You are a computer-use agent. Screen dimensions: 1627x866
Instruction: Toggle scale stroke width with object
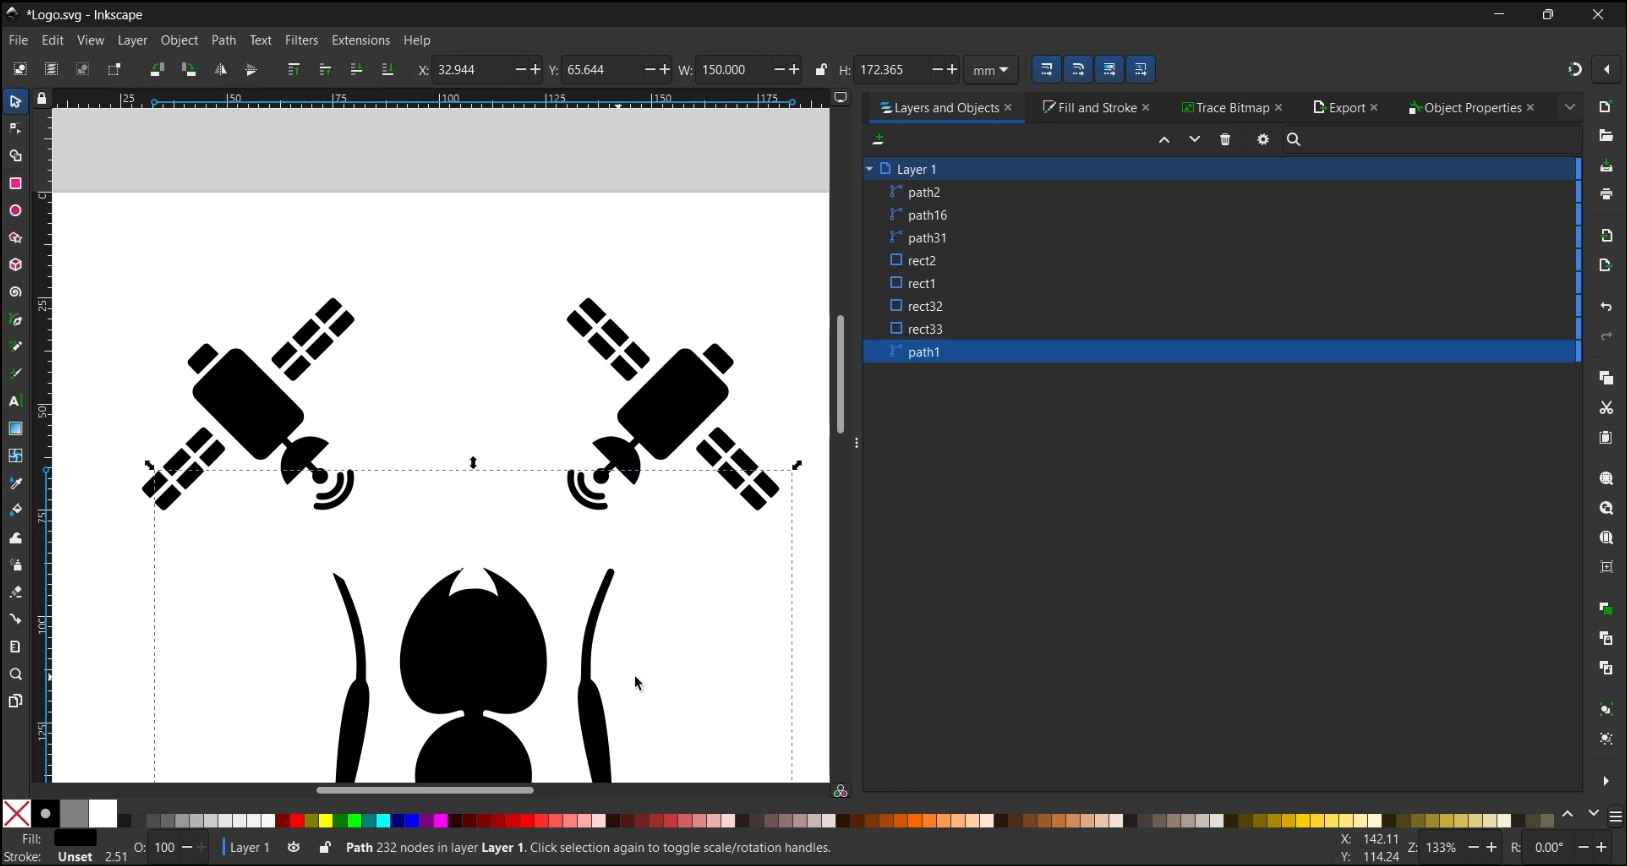tap(1047, 70)
